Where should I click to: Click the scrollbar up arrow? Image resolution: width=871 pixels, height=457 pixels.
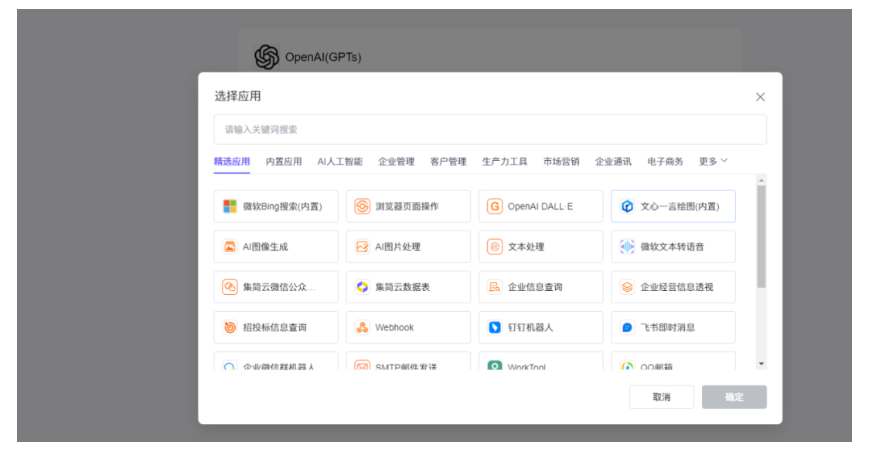point(761,180)
